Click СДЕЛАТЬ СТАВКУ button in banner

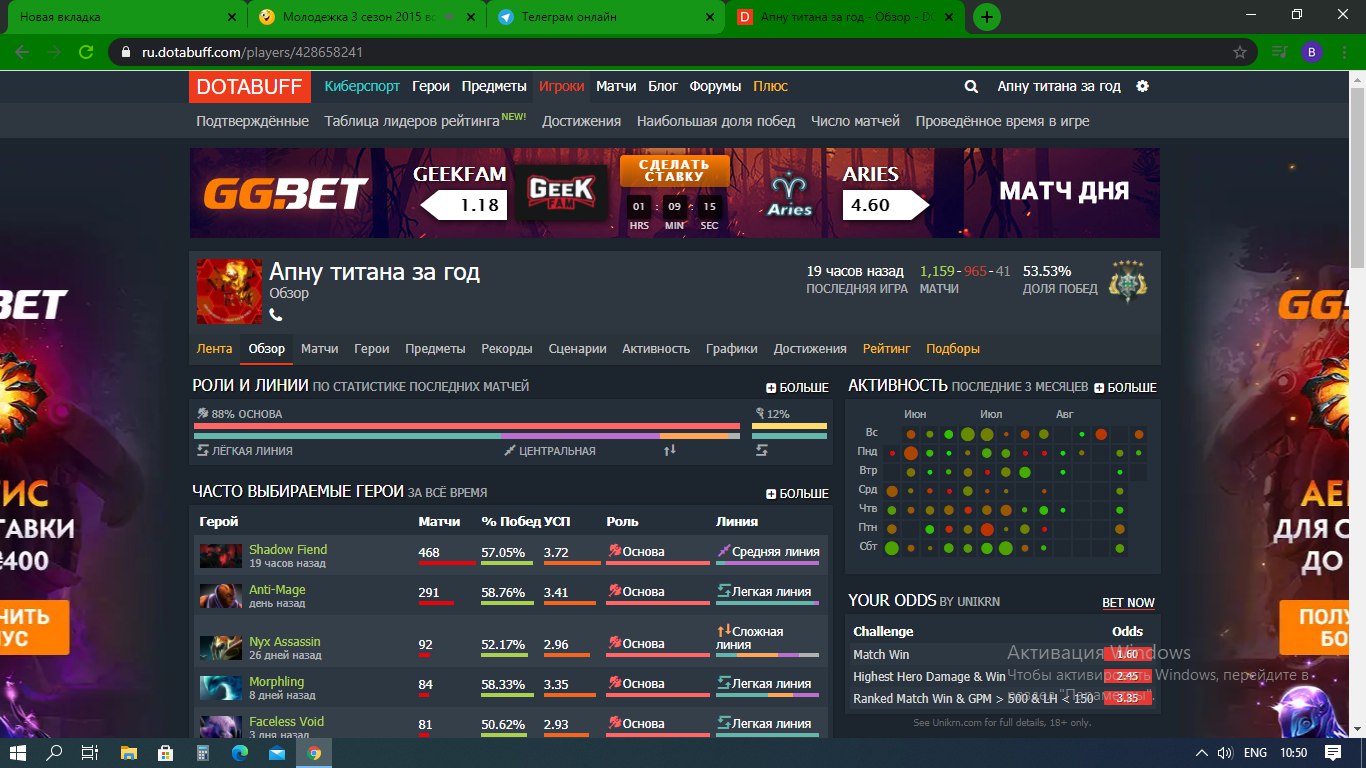point(676,171)
